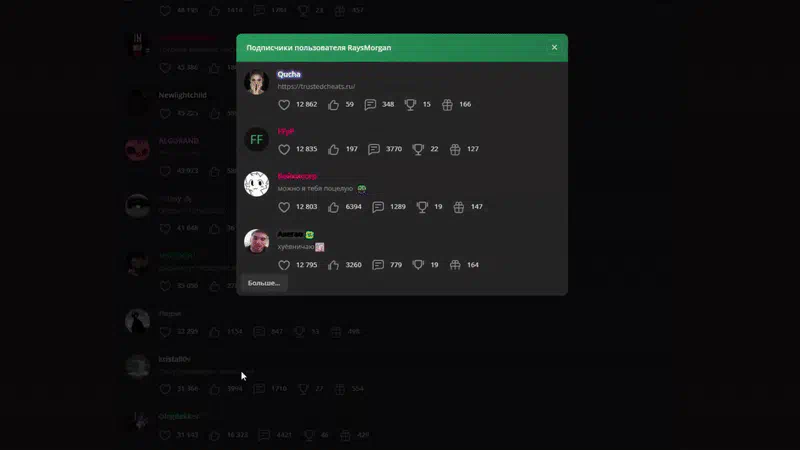The height and width of the screenshot is (450, 800).
Task: Click the gift icon next to 147
Action: [x=459, y=207]
